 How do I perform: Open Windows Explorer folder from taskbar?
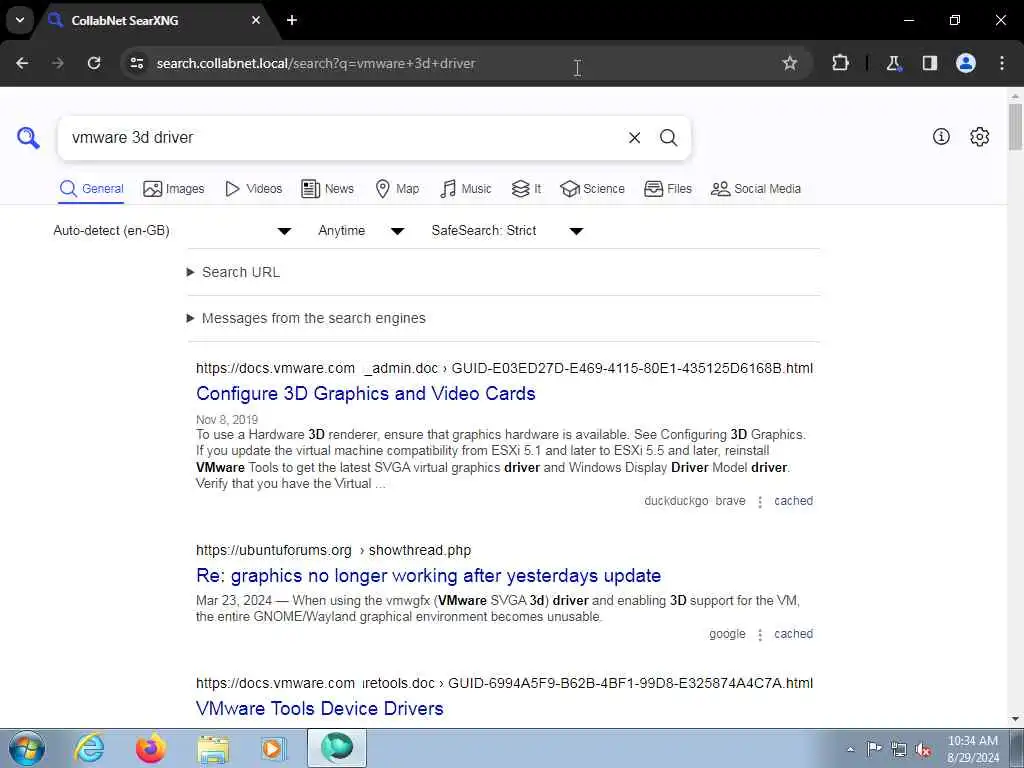pos(213,748)
